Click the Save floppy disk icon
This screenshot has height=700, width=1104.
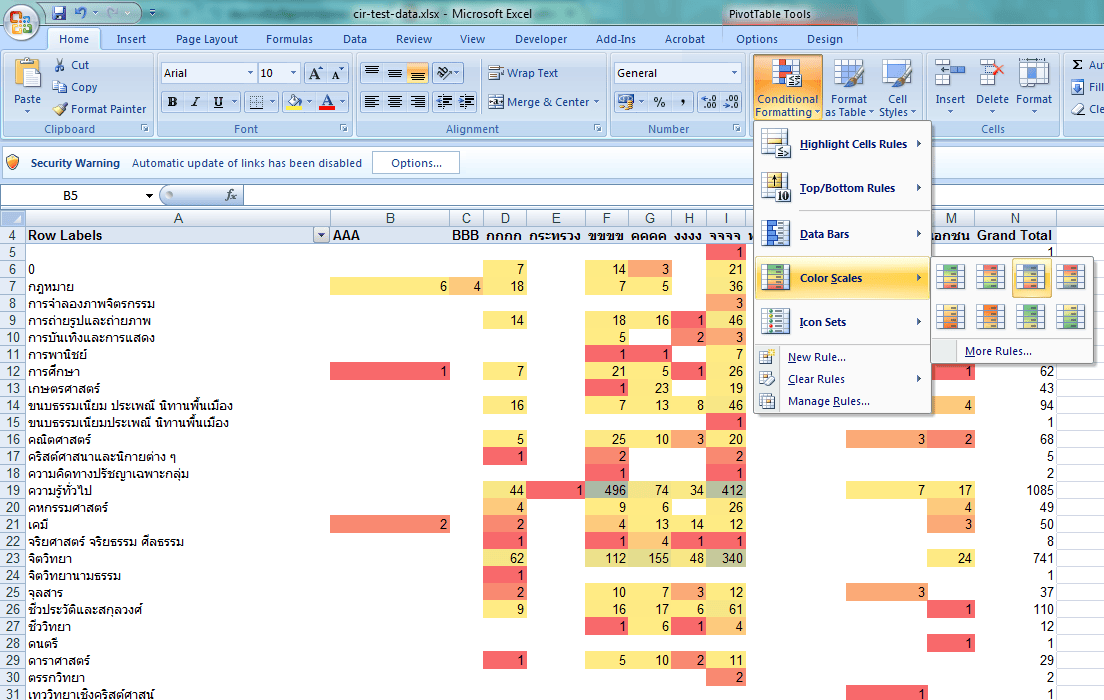click(x=59, y=13)
